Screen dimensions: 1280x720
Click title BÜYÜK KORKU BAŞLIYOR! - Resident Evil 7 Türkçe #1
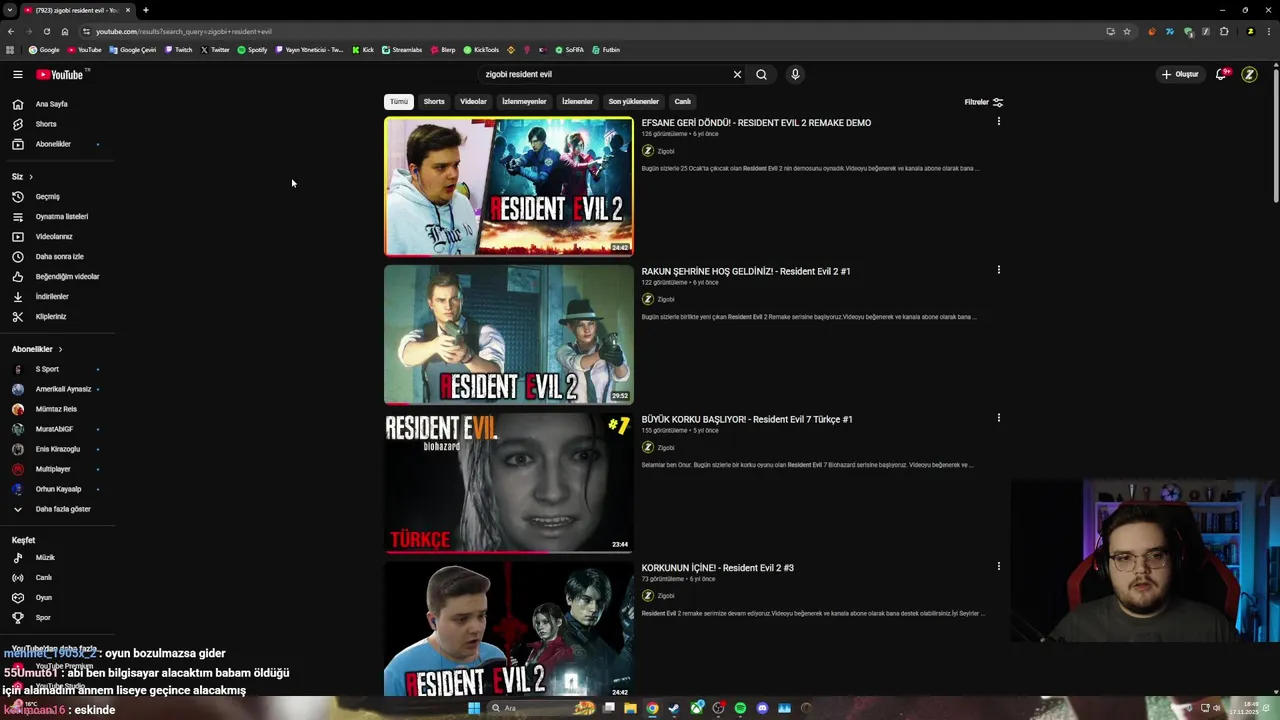point(747,420)
